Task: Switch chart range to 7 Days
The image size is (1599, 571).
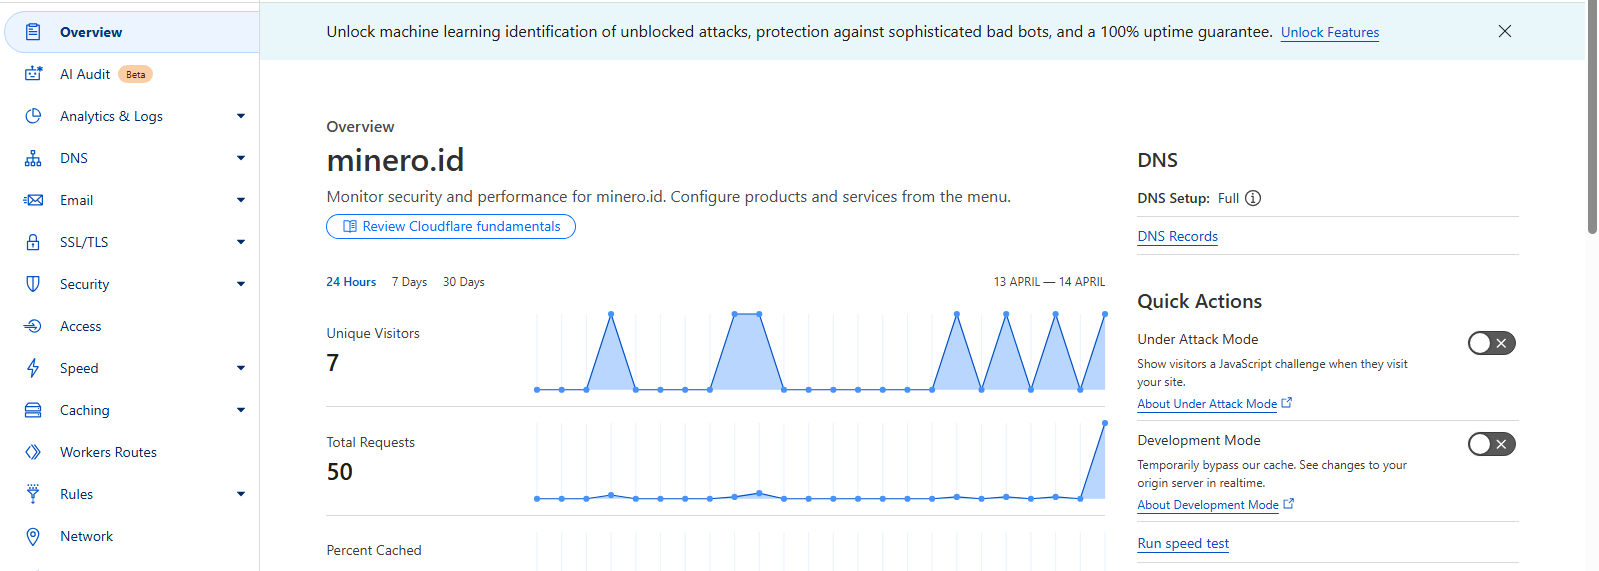Action: 409,282
